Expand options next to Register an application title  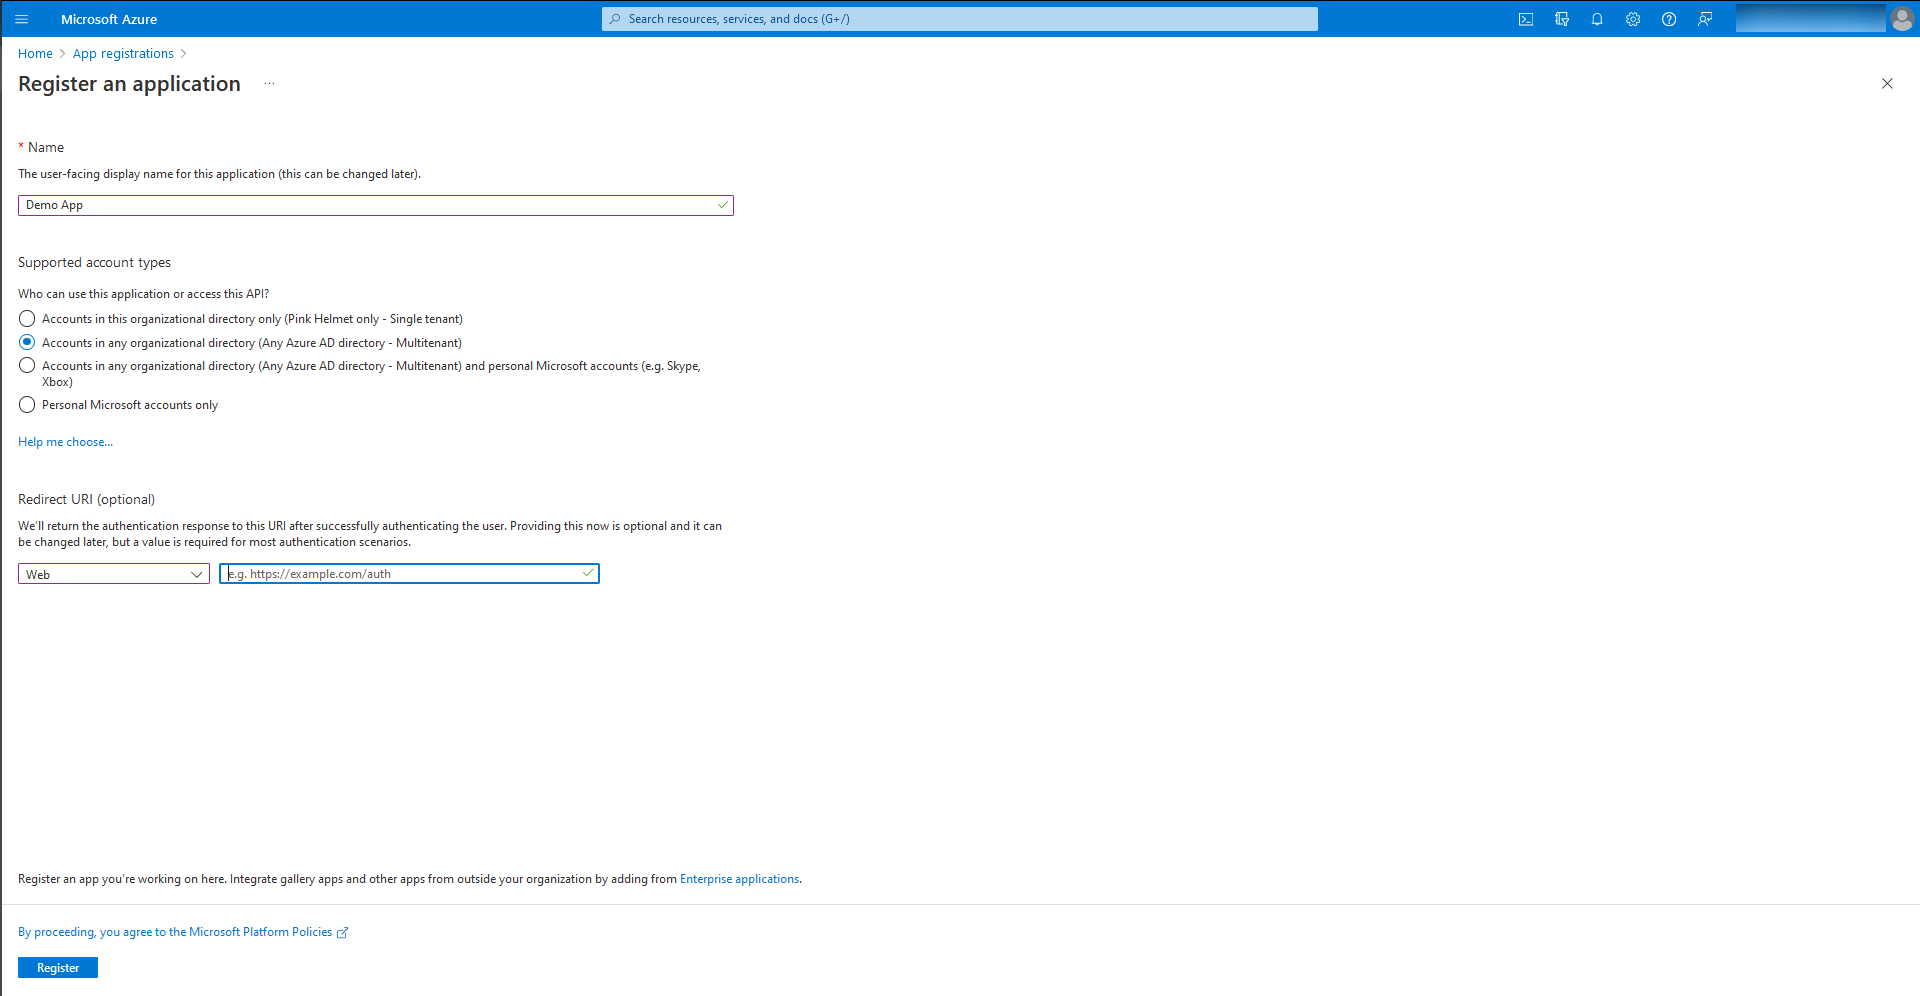coord(268,84)
